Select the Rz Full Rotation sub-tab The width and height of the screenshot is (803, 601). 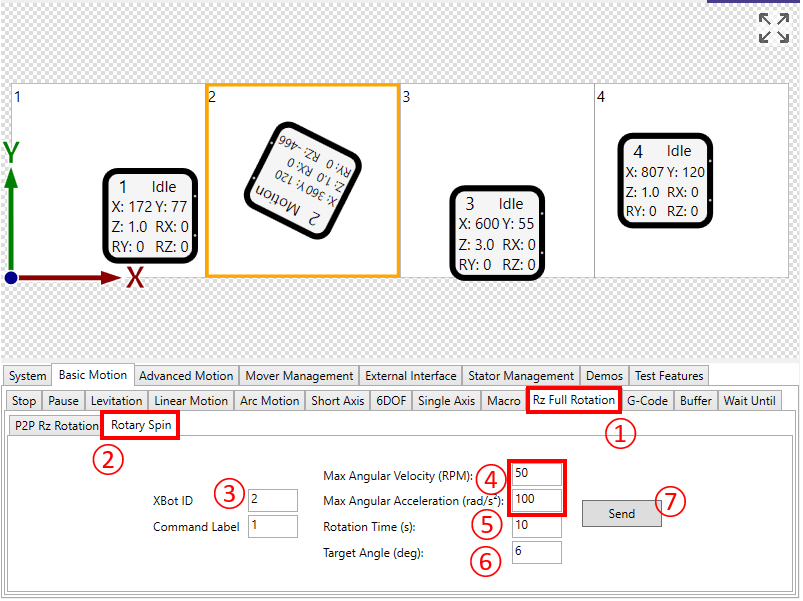(573, 400)
